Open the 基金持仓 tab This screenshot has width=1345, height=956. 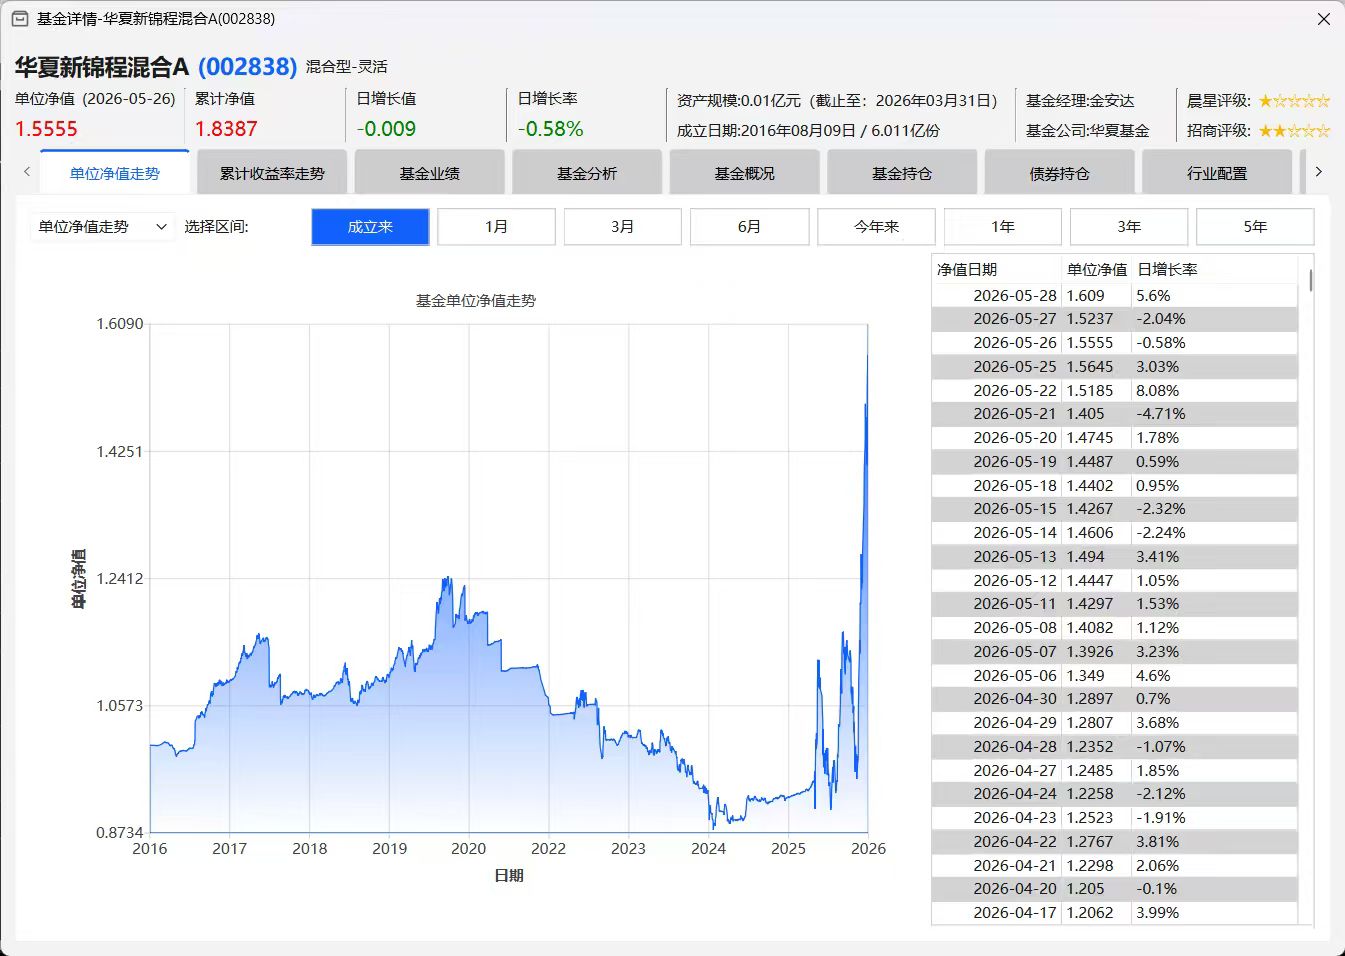point(902,173)
